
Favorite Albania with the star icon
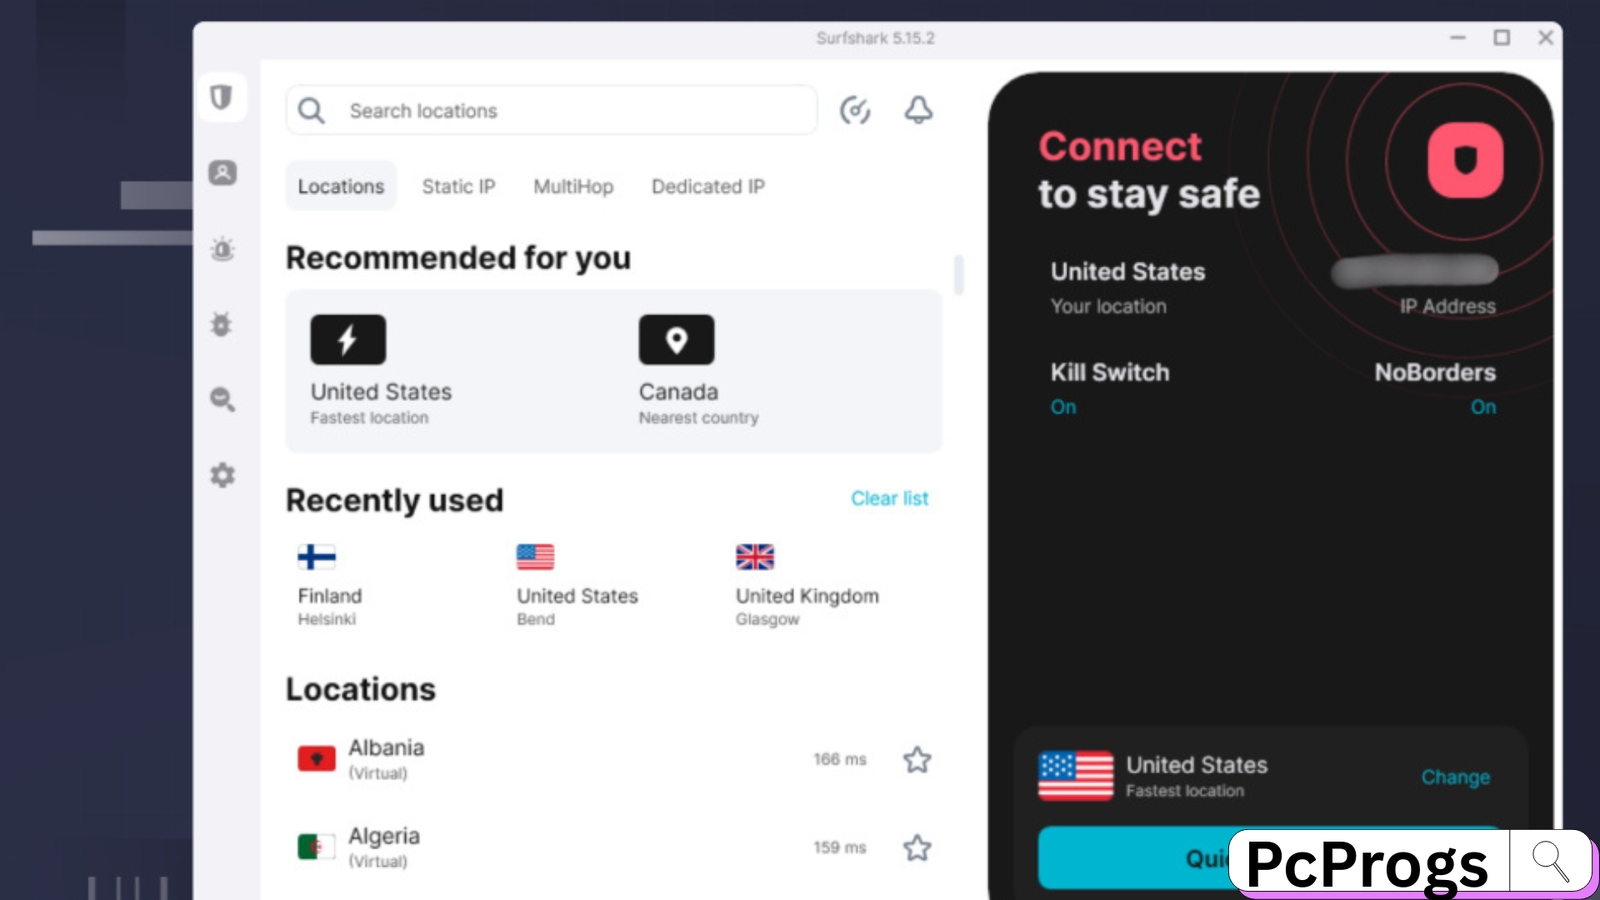point(917,760)
